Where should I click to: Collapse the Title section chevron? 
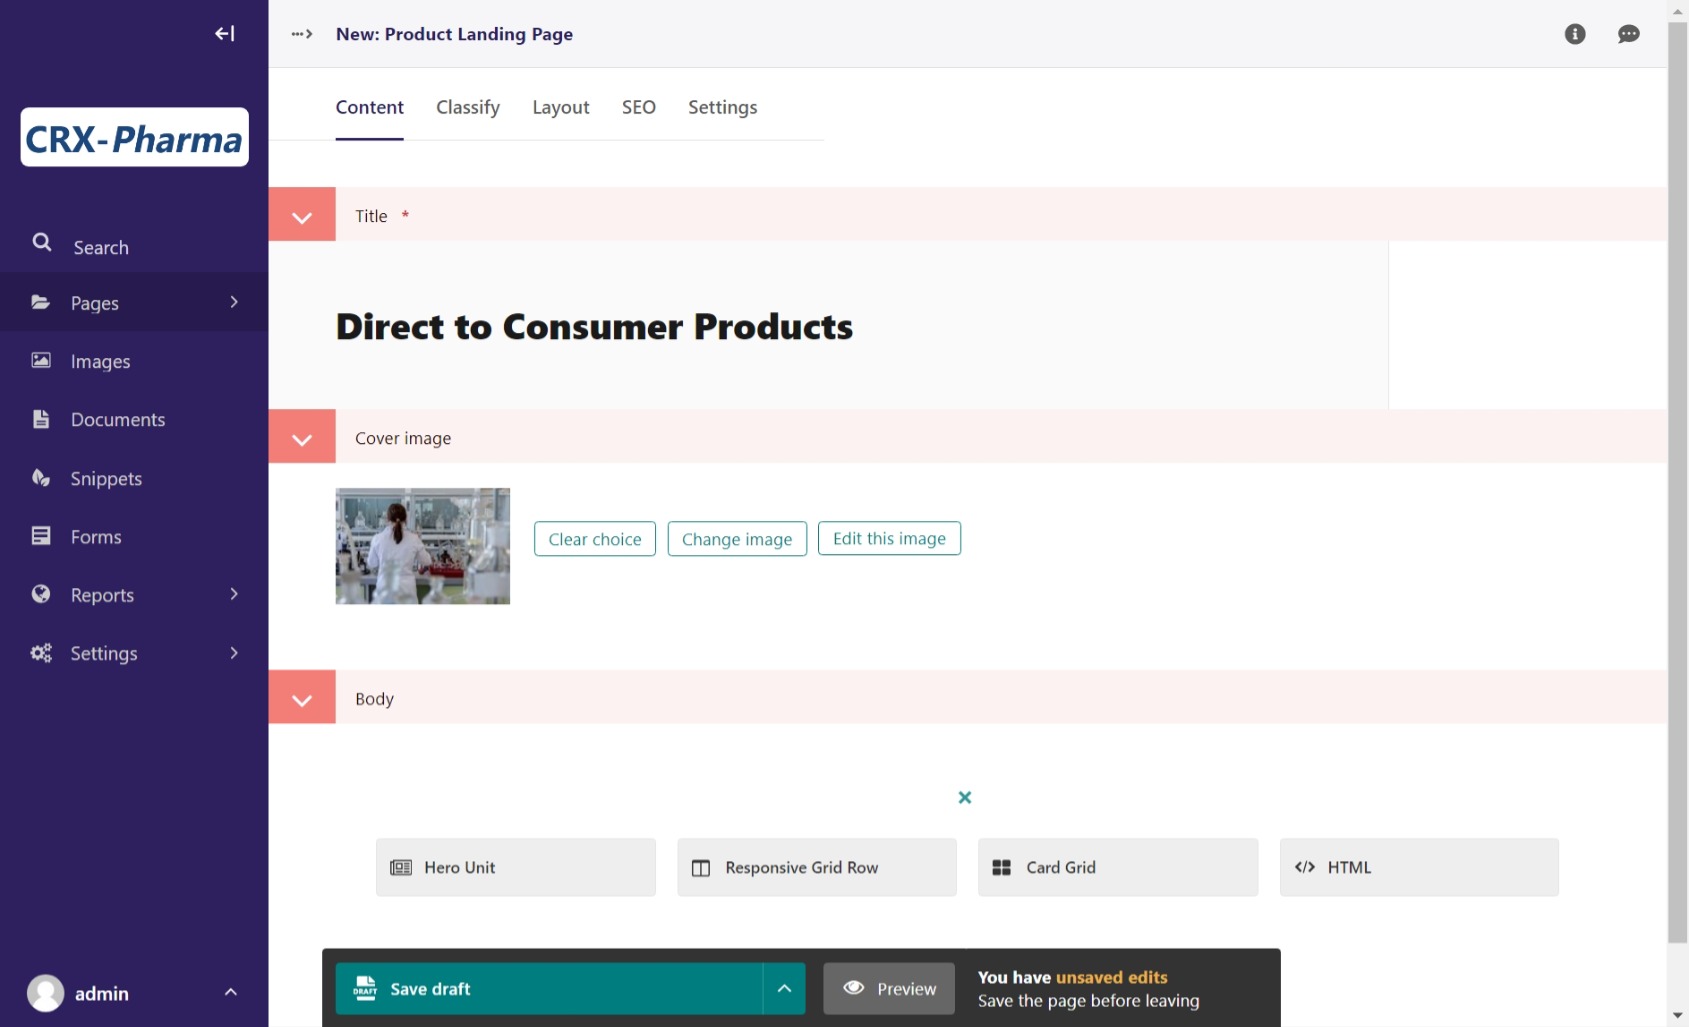[302, 215]
